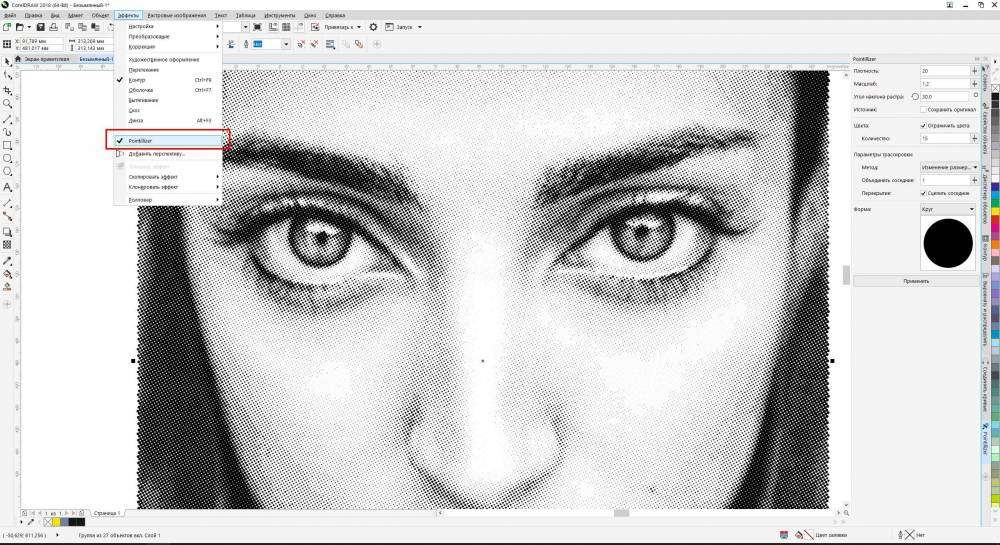
Task: Toggle the 'Ограничить цвета' checkbox
Action: [923, 125]
